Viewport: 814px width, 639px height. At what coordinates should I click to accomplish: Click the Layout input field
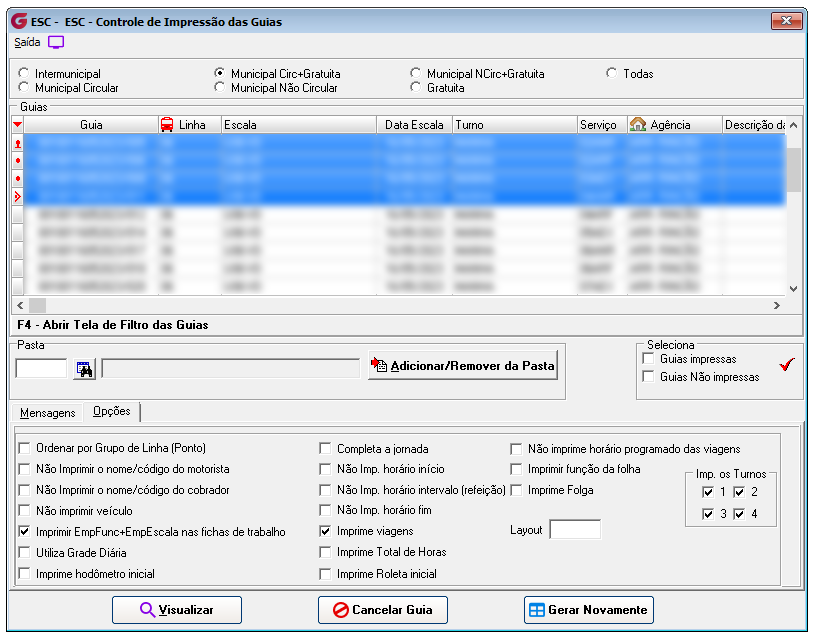pos(575,529)
